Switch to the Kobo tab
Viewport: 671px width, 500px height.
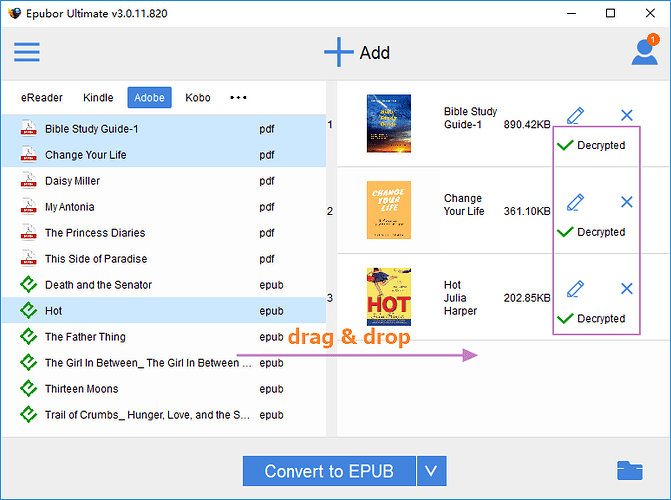click(198, 98)
